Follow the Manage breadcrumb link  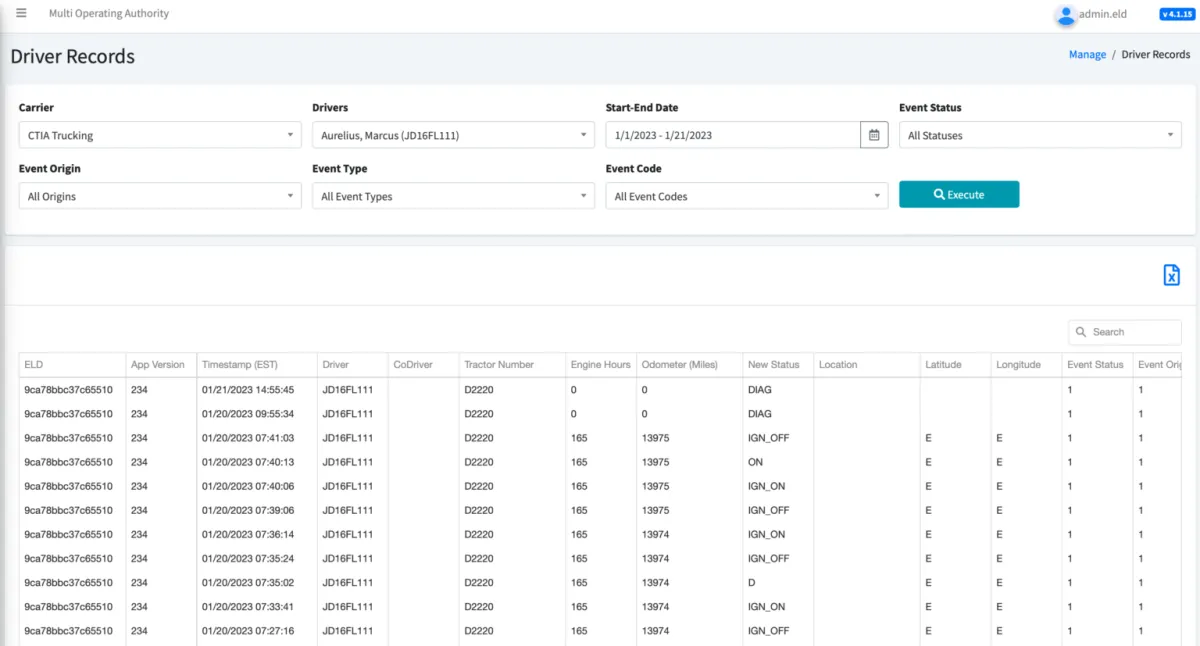pyautogui.click(x=1087, y=55)
